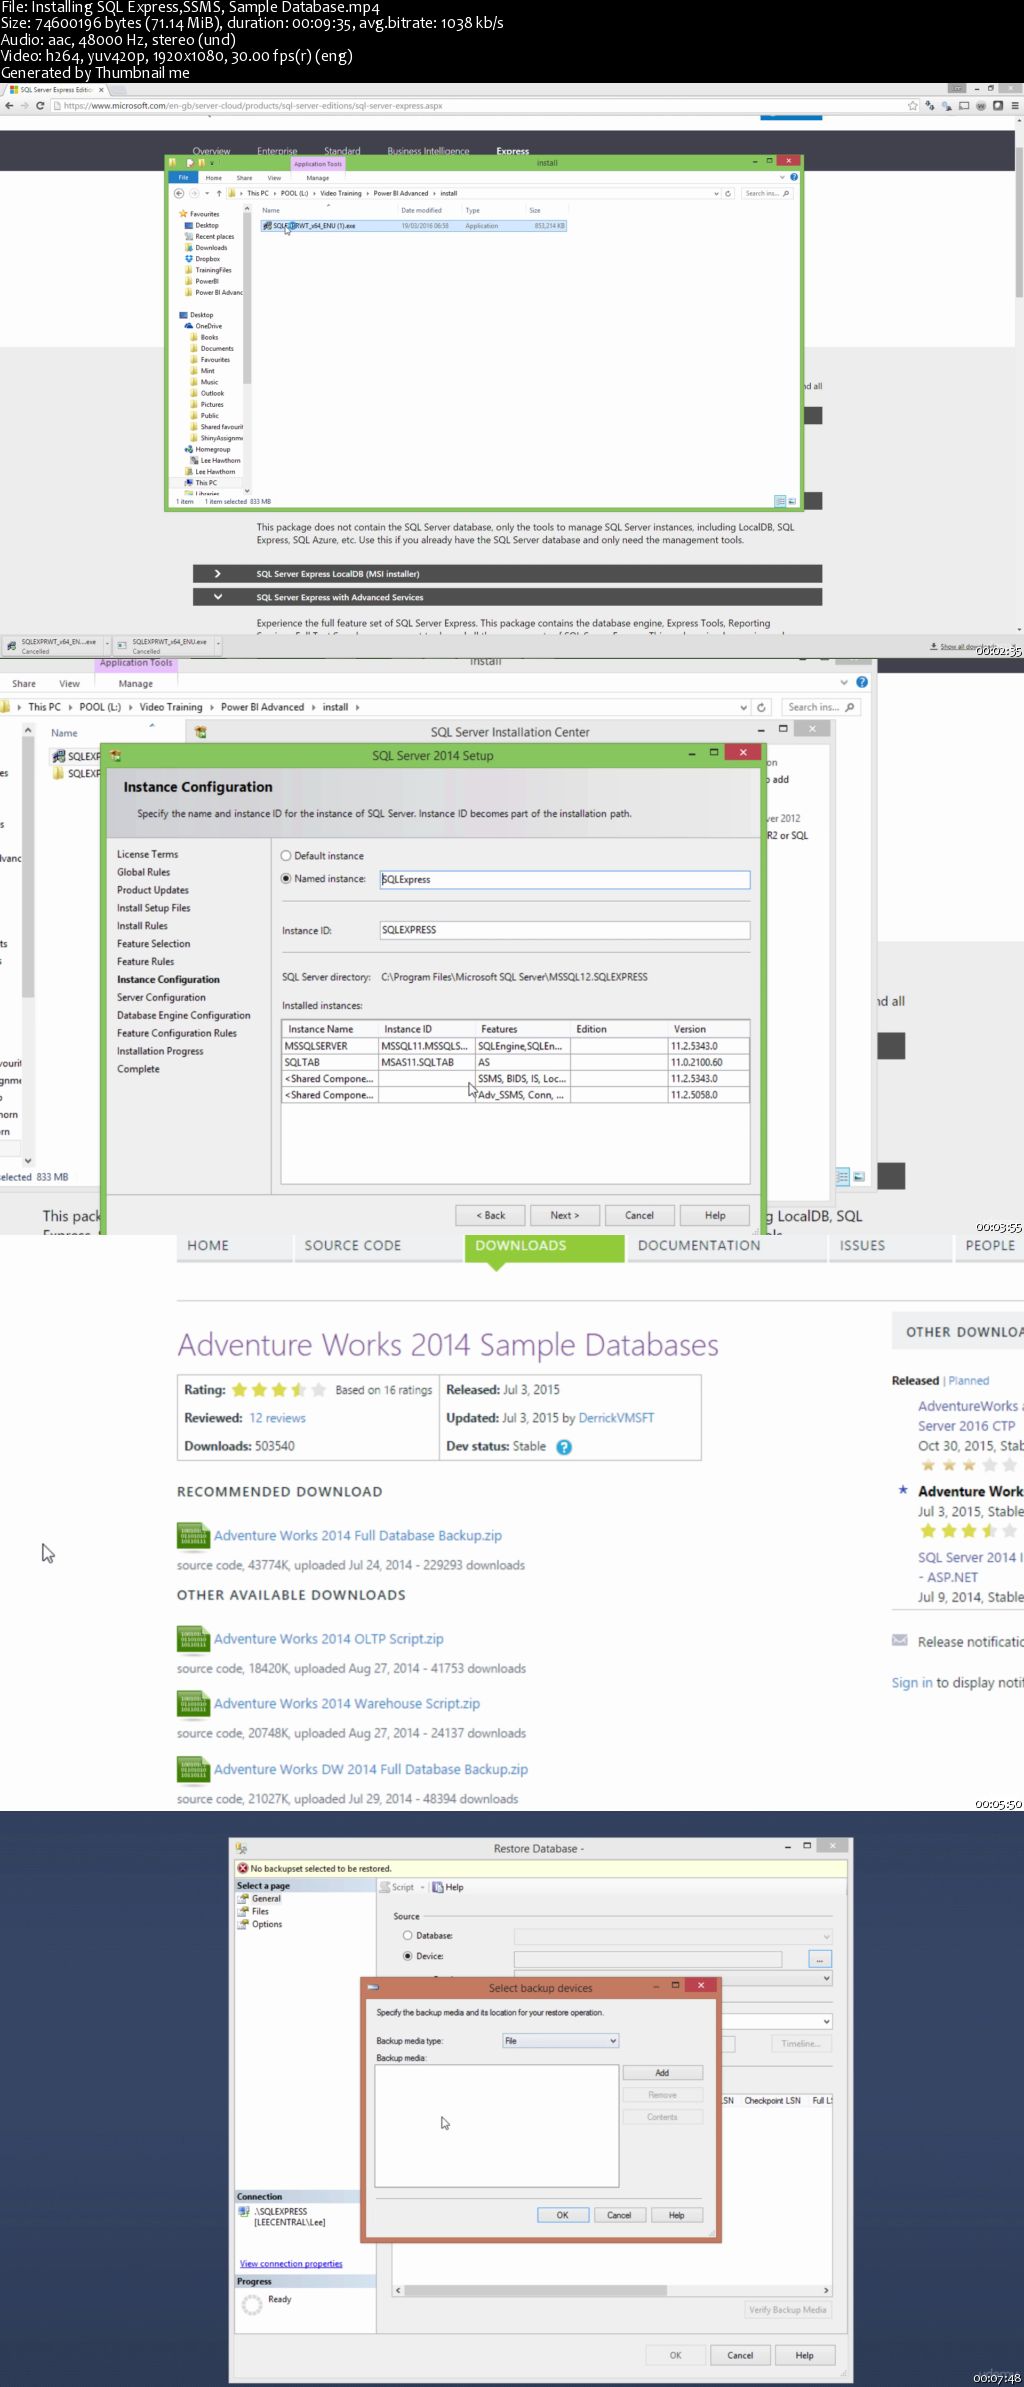Select the SQLEXPRWT_x64_ENU (1).exe application icon
The width and height of the screenshot is (1024, 2387).
coord(267,226)
